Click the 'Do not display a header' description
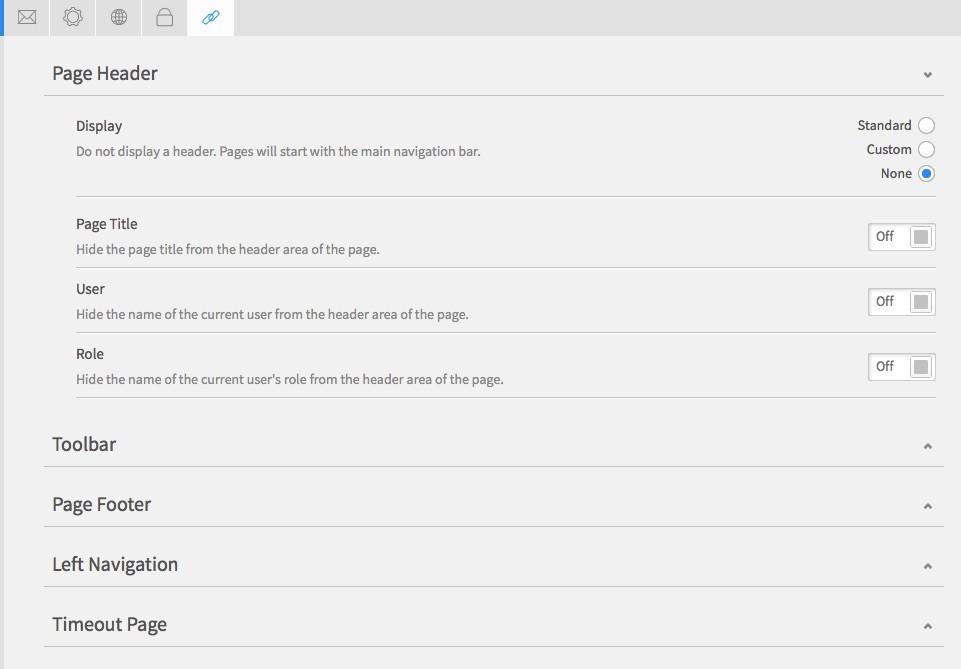Image resolution: width=961 pixels, height=669 pixels. (278, 151)
